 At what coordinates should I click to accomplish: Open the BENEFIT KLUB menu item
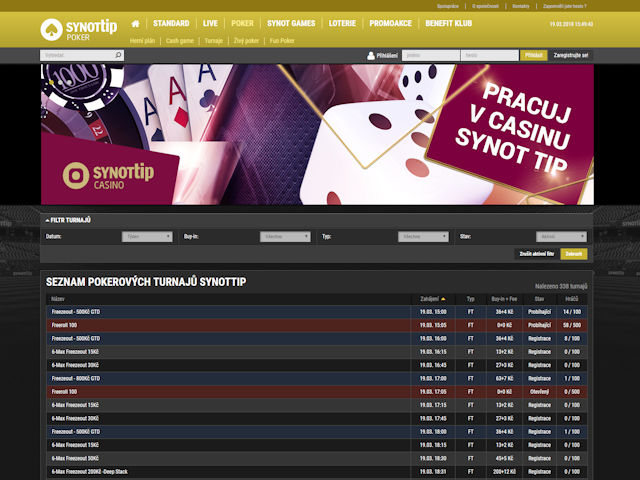click(449, 24)
